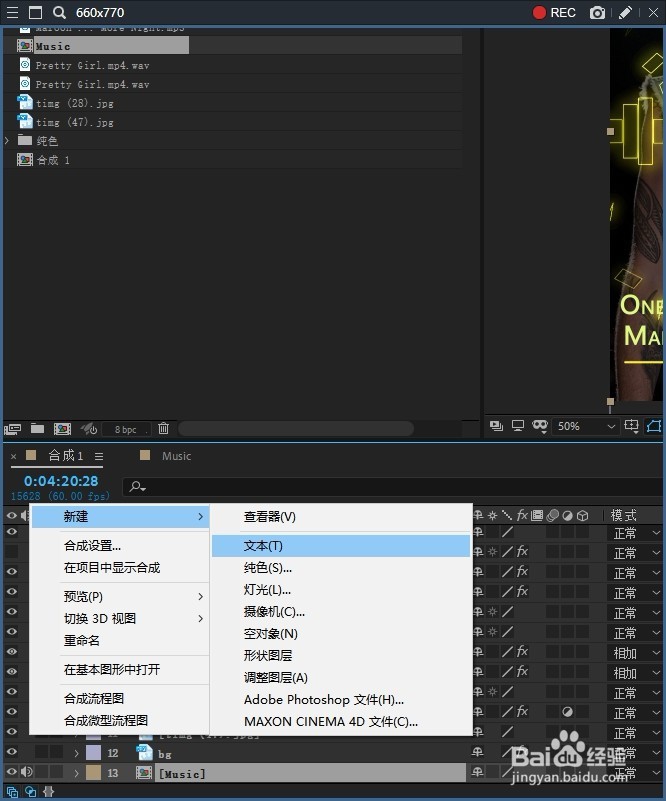Click 合成1 tab label color swatch

pyautogui.click(x=31, y=455)
